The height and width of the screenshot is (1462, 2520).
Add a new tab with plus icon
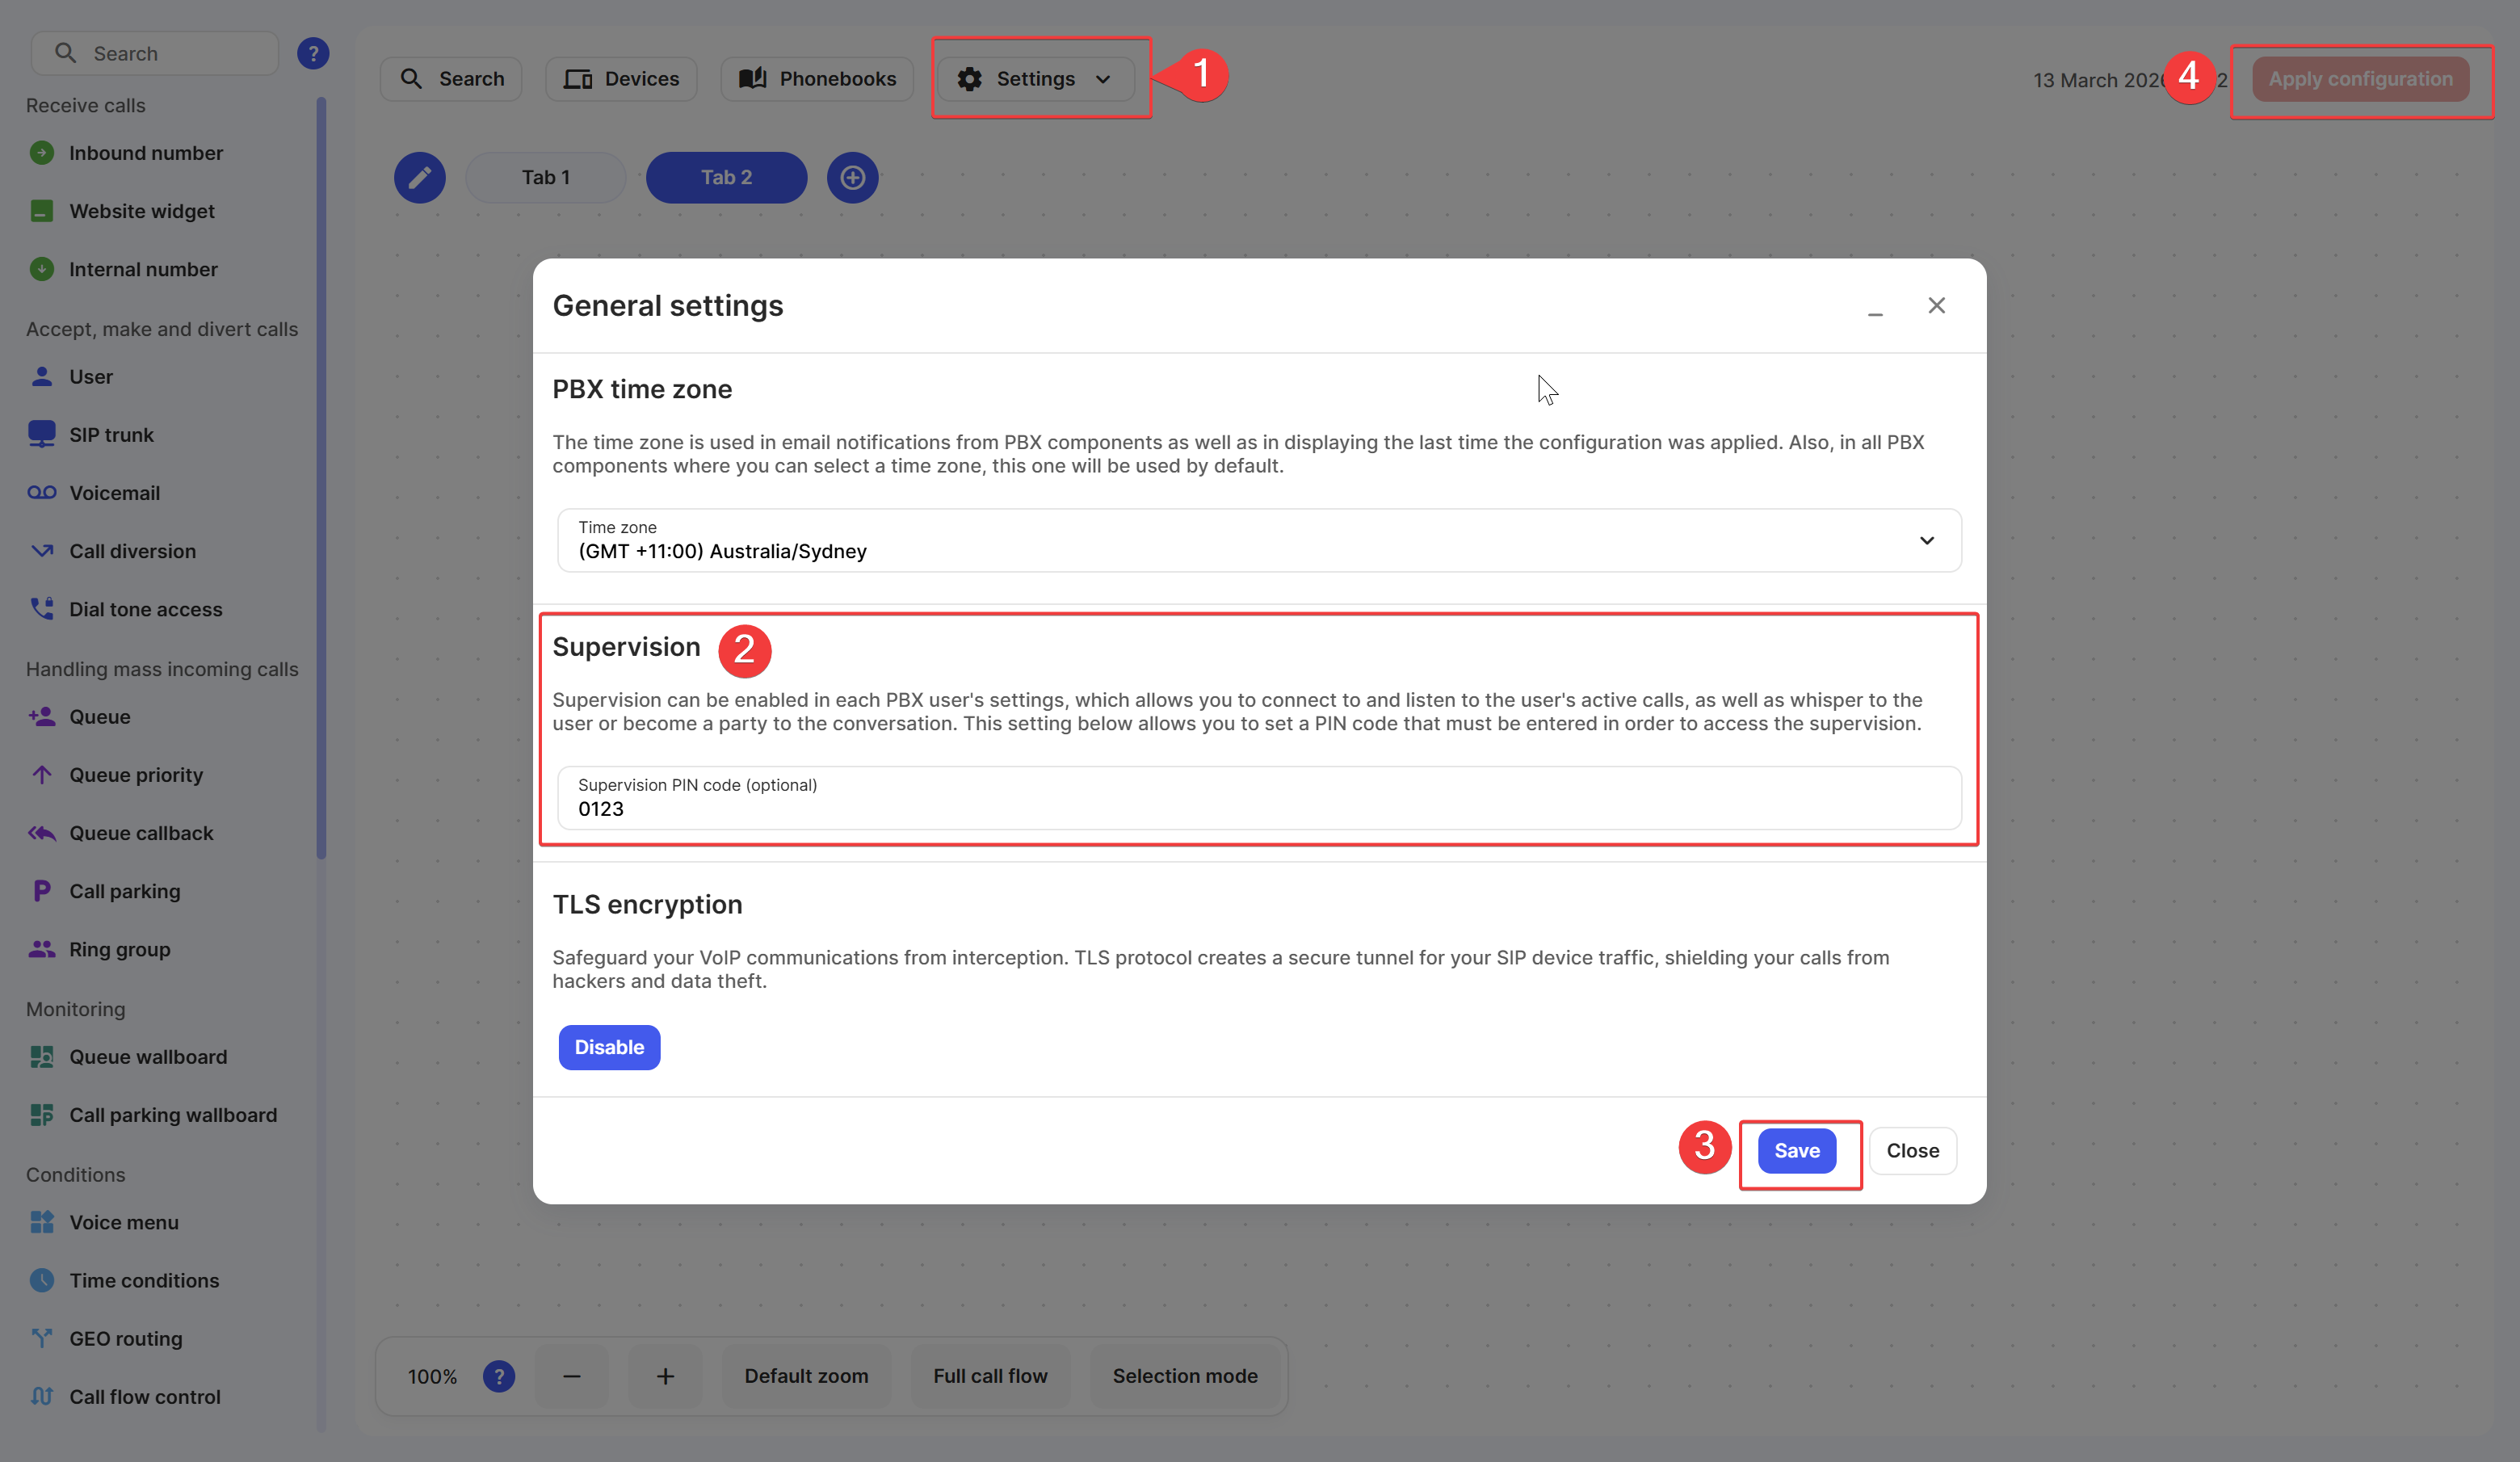tap(852, 177)
